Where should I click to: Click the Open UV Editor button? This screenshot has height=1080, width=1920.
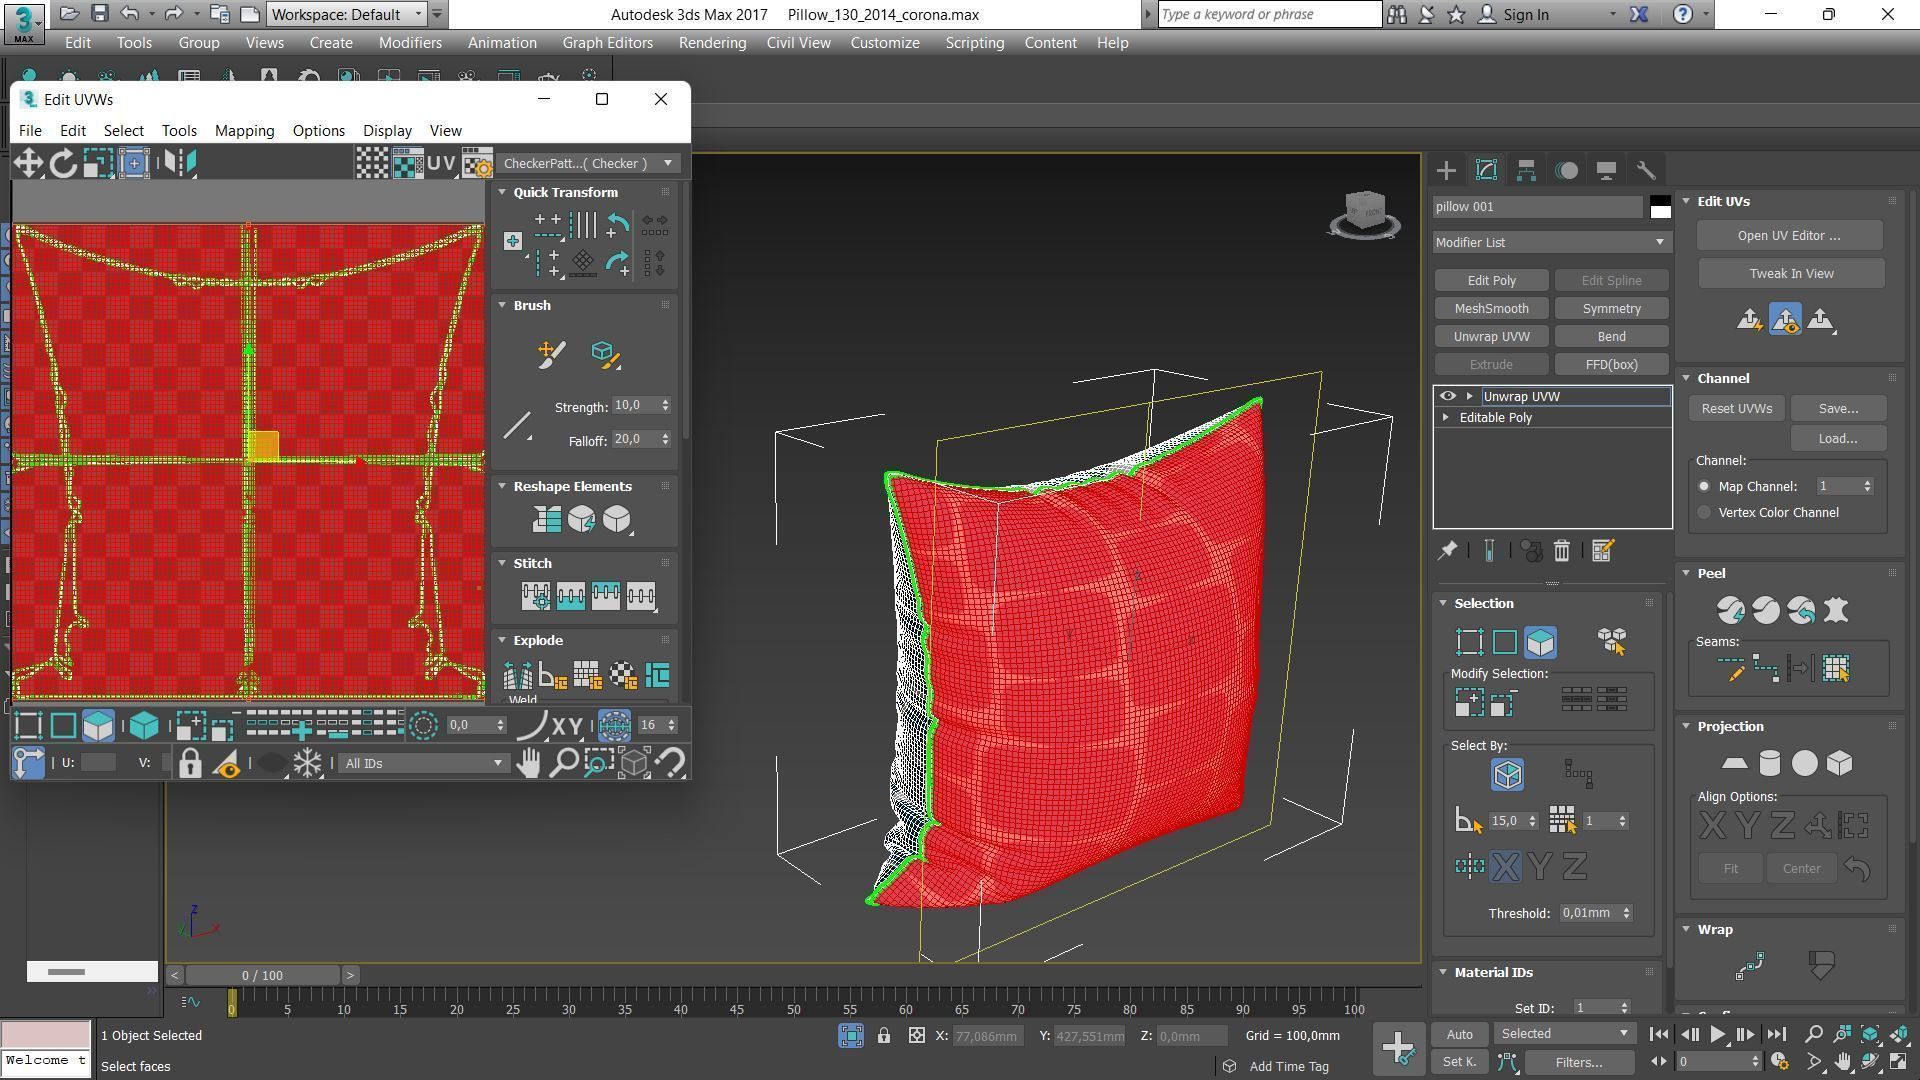tap(1788, 236)
